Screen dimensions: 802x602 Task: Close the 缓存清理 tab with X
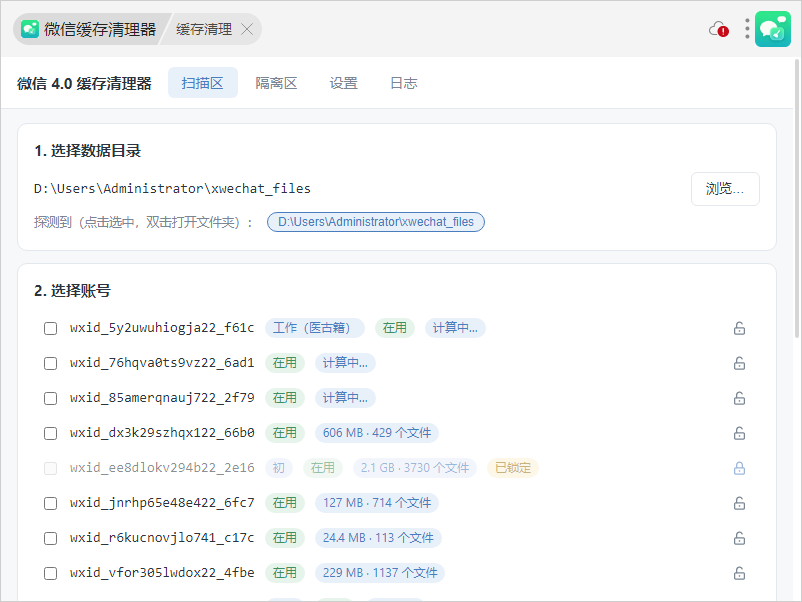[247, 29]
